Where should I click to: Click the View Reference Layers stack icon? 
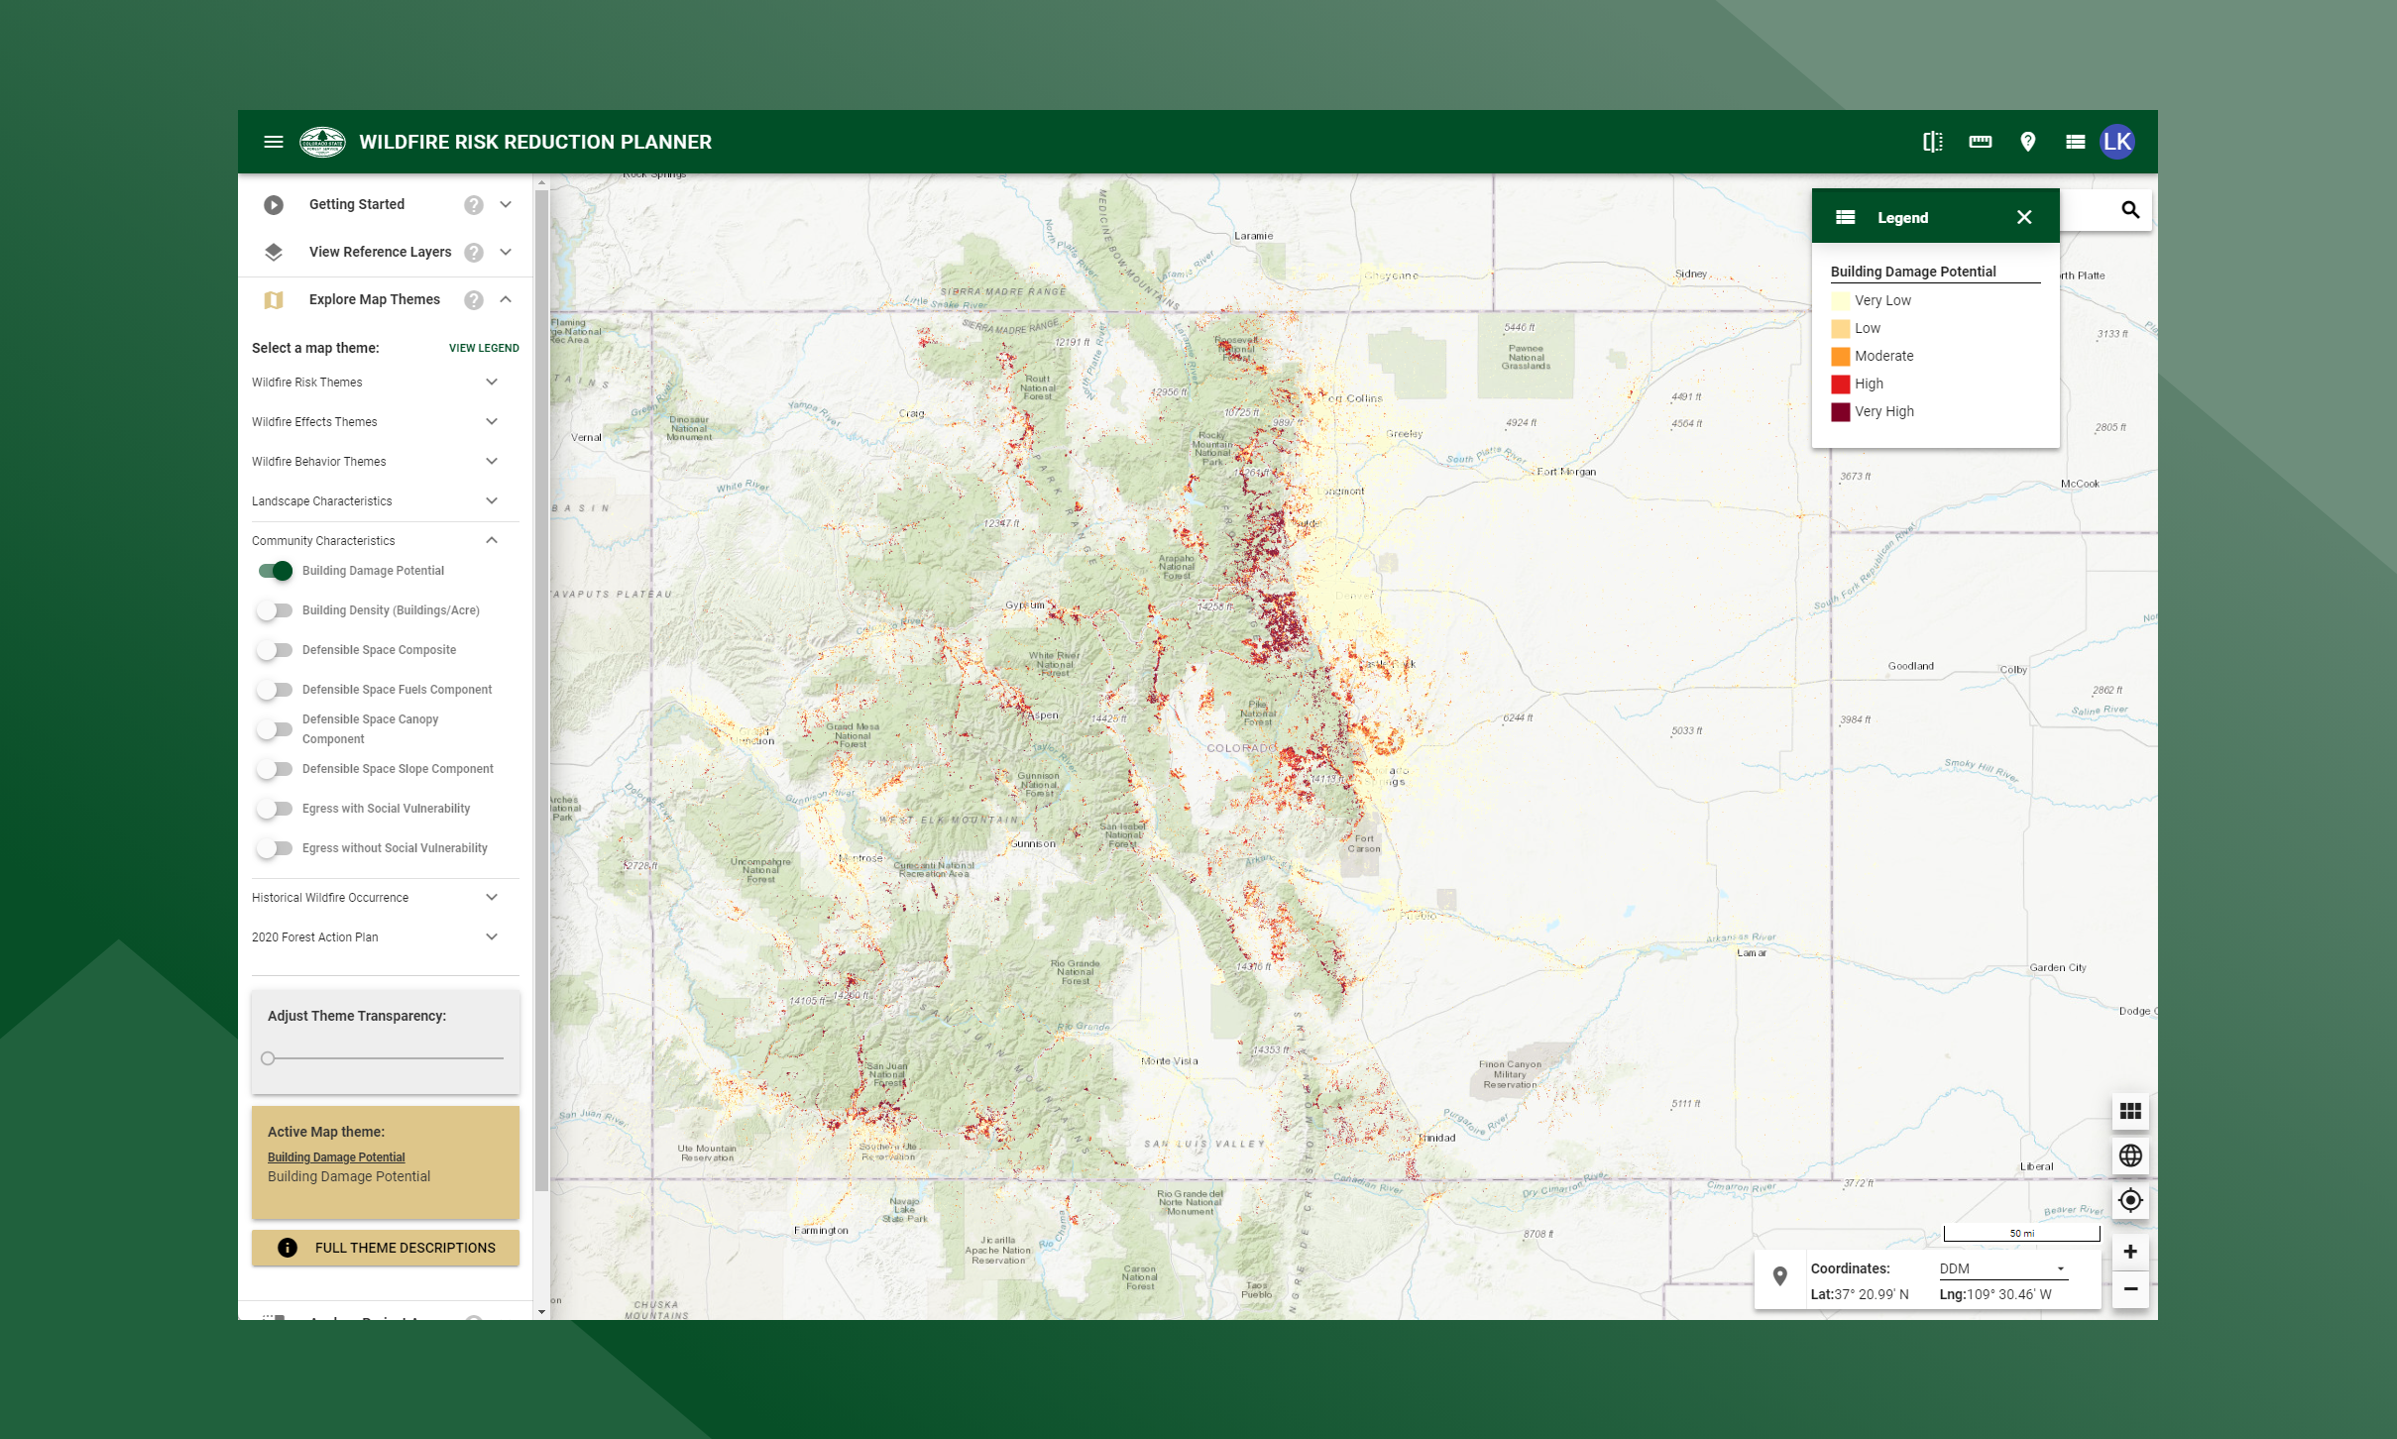[274, 252]
